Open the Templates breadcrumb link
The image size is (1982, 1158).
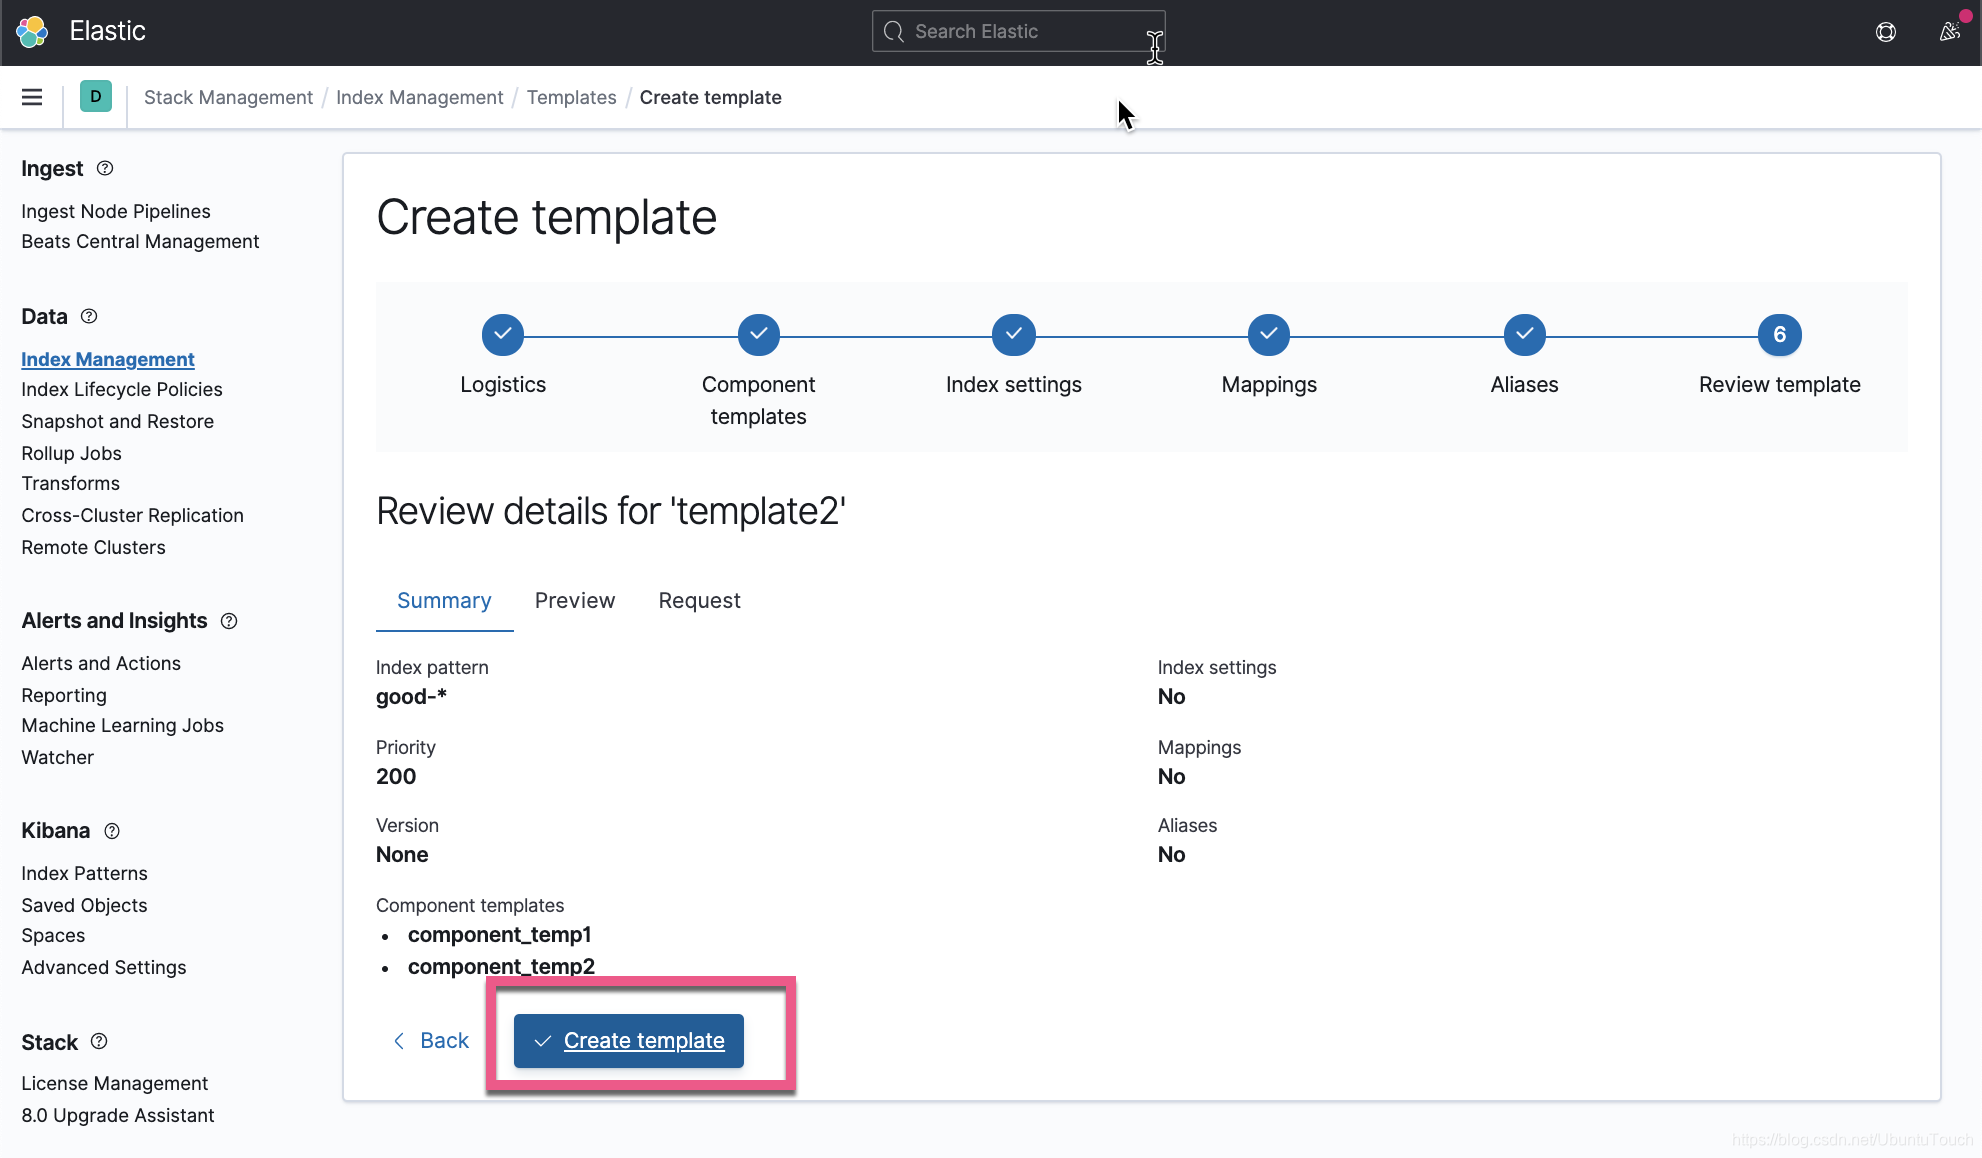point(572,97)
